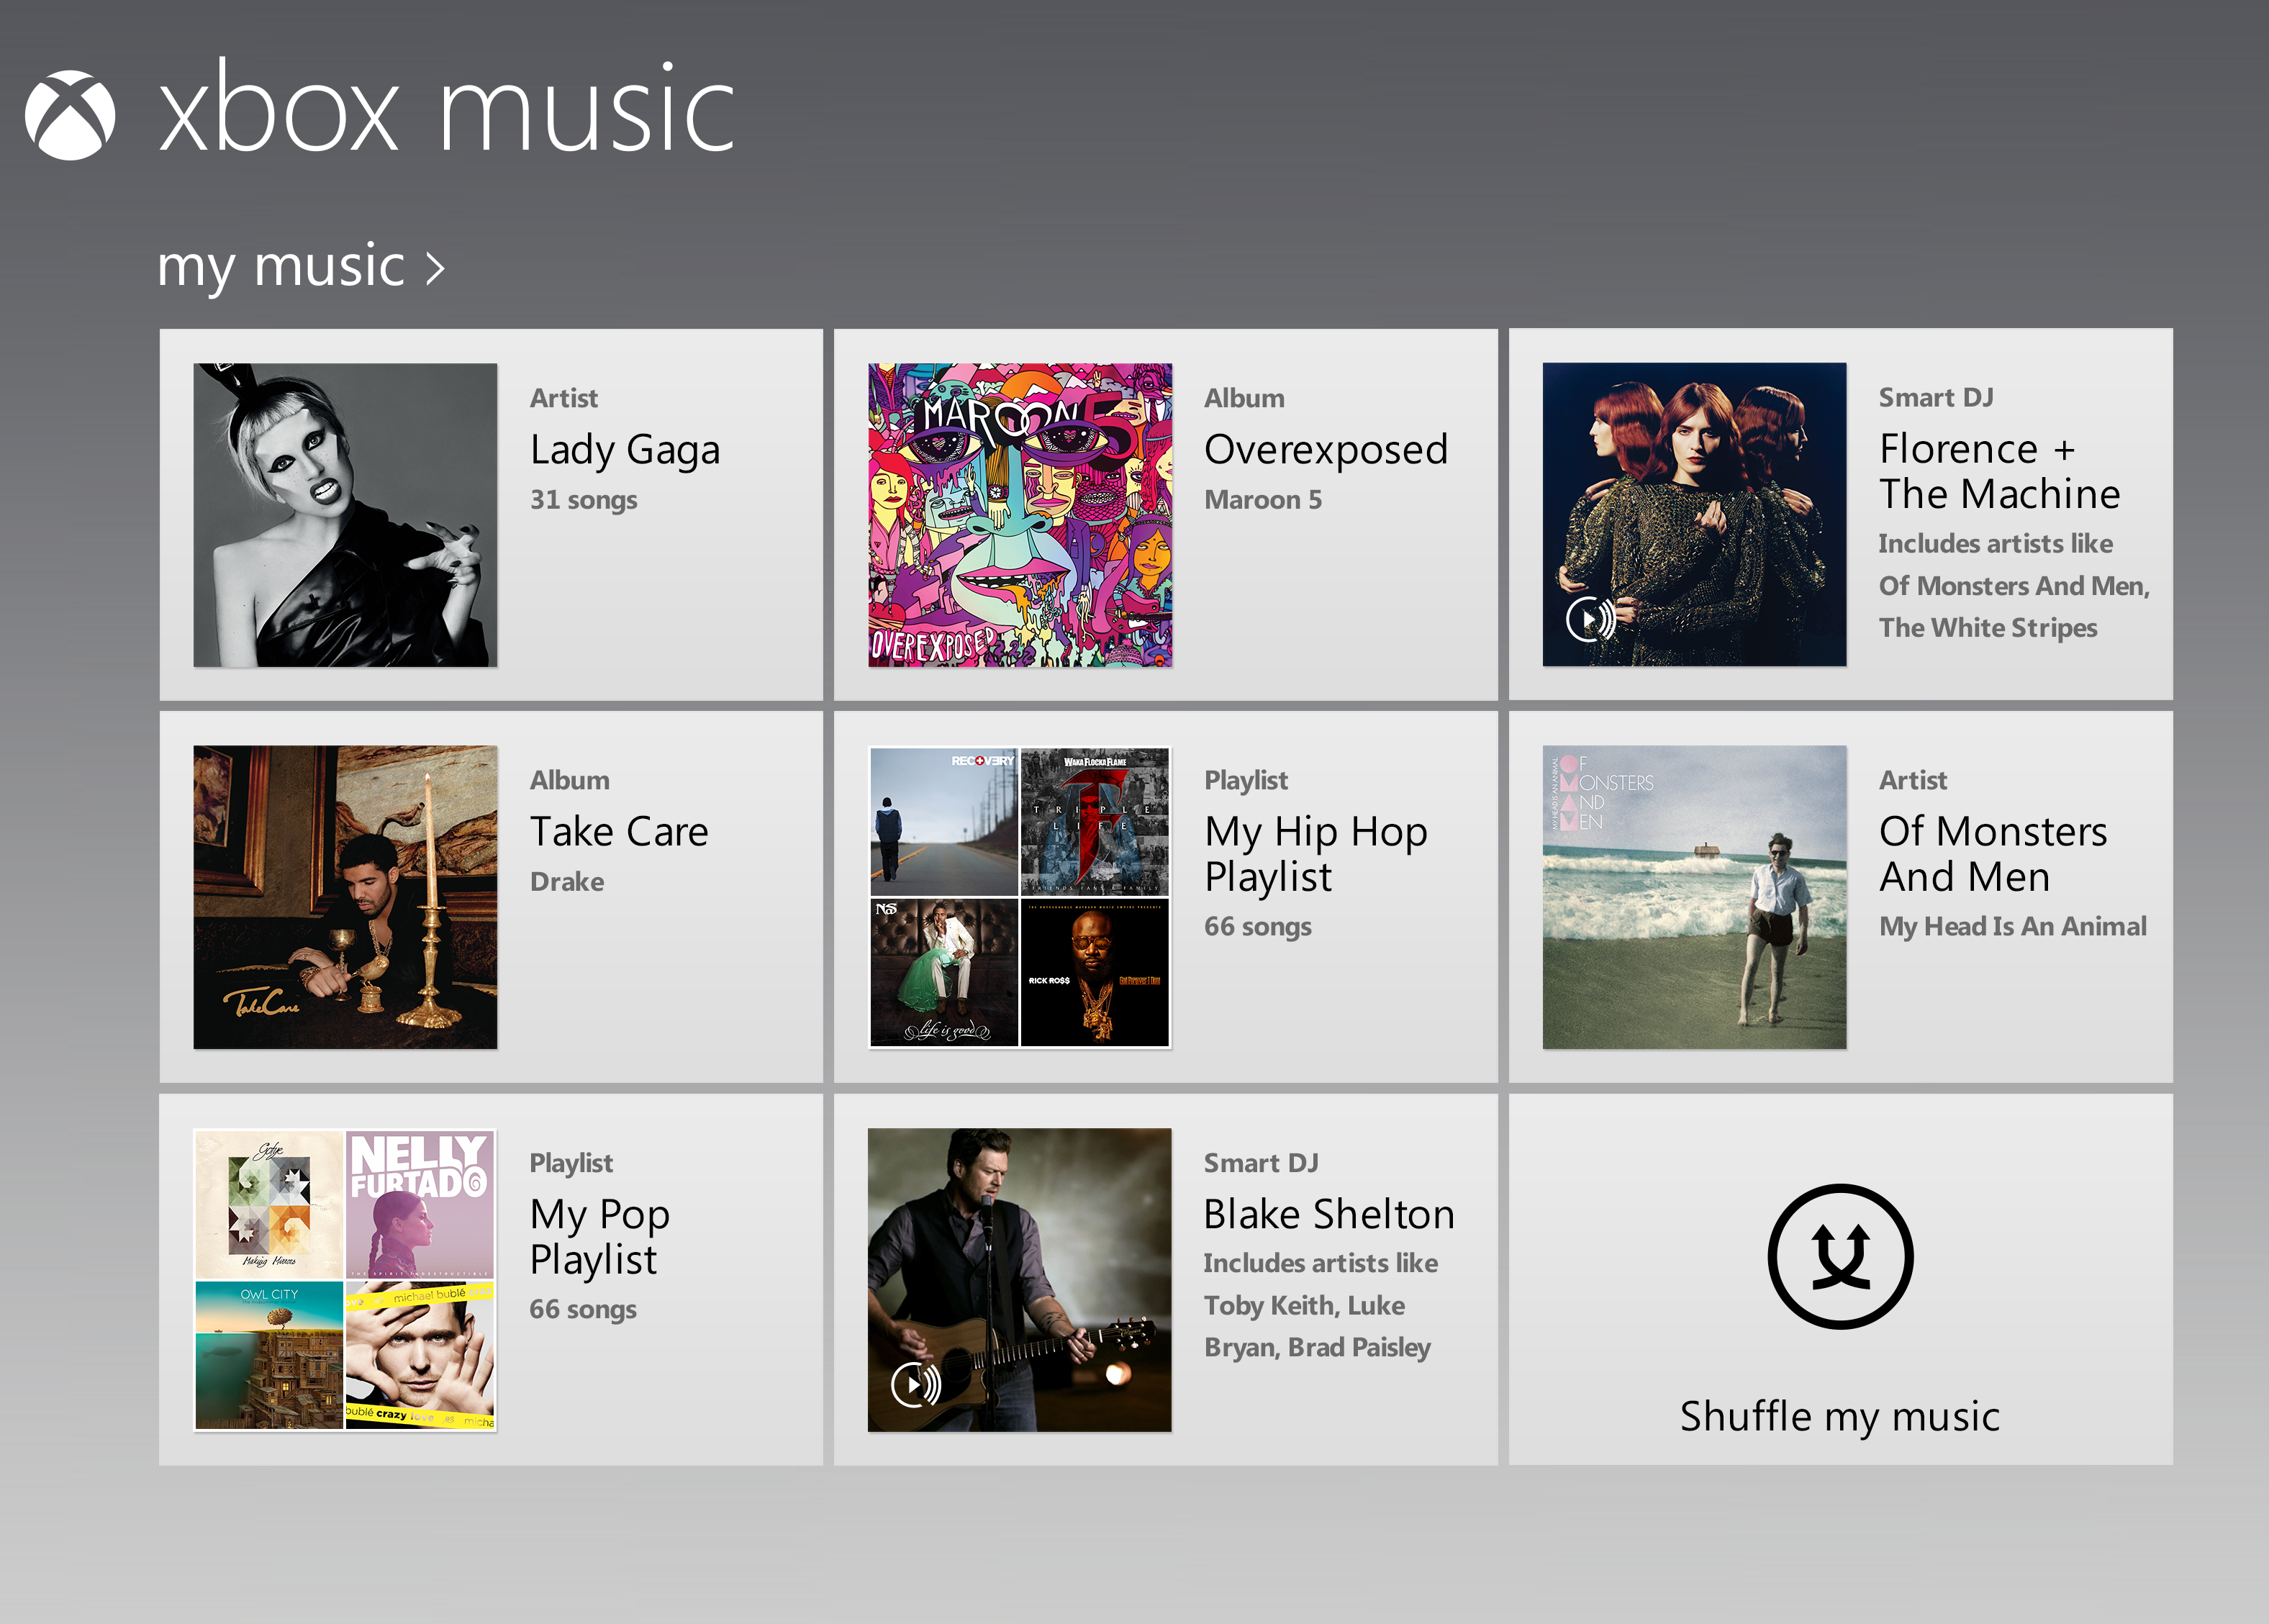
Task: Click '31 songs' under Lady Gaga
Action: (x=584, y=499)
